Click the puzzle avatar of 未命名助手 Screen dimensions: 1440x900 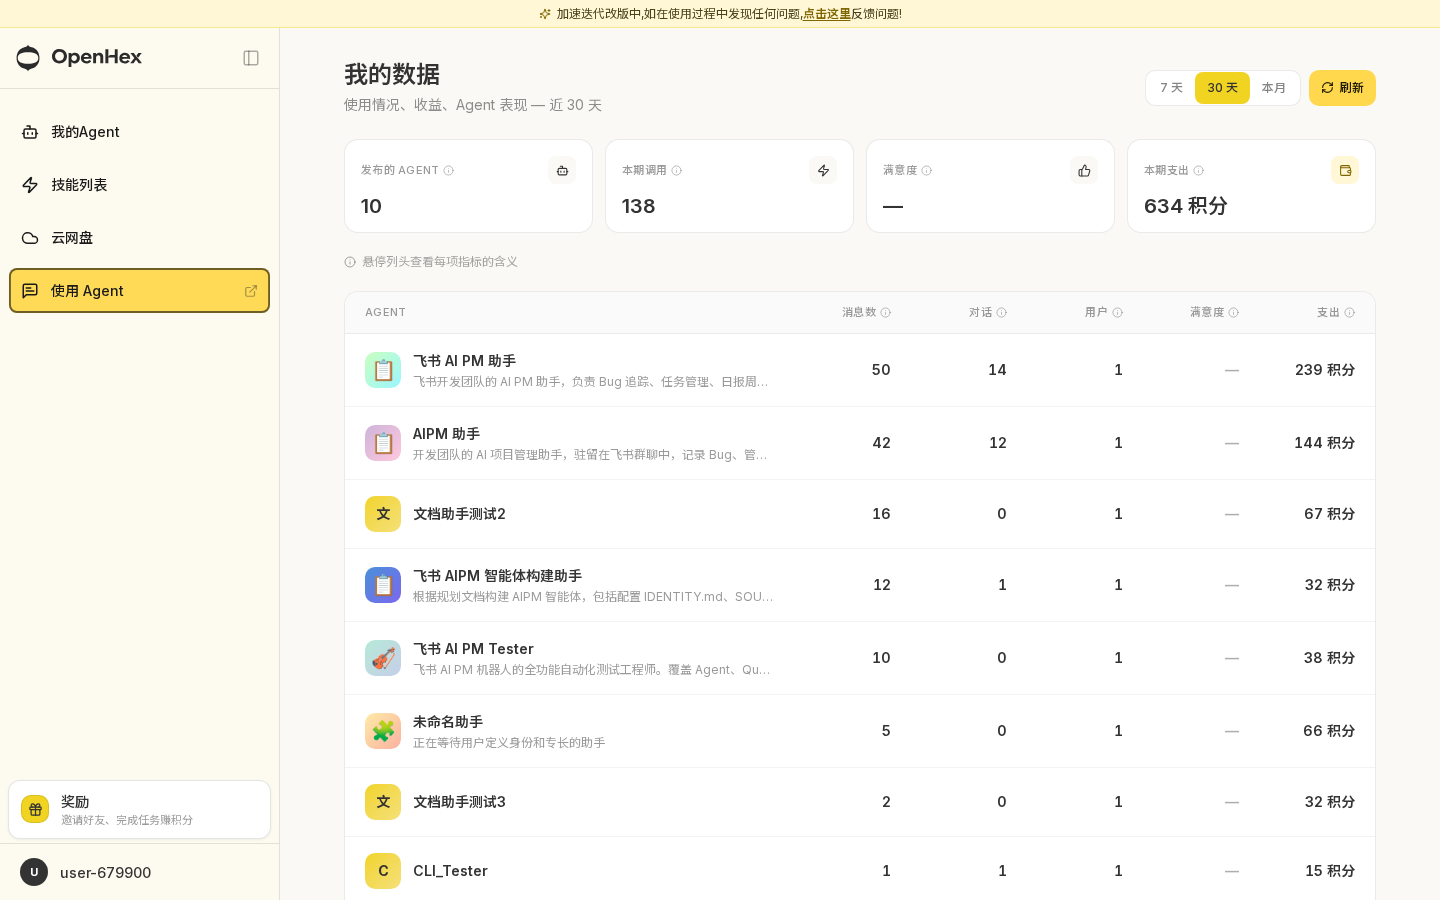(x=383, y=731)
